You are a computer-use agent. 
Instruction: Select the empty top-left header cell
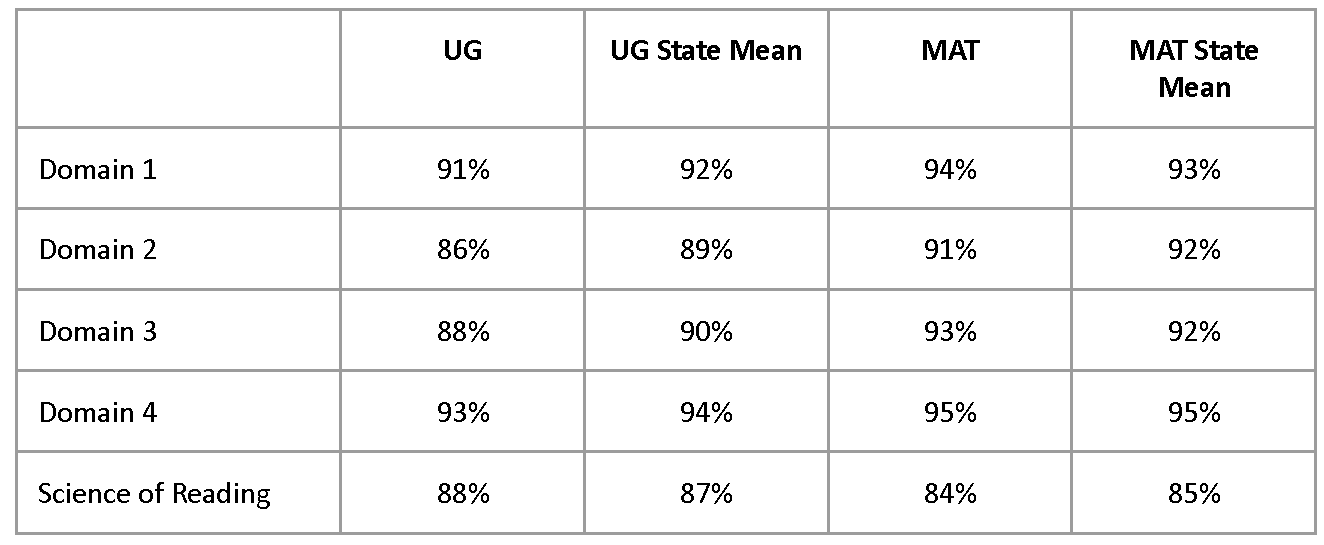coord(178,68)
